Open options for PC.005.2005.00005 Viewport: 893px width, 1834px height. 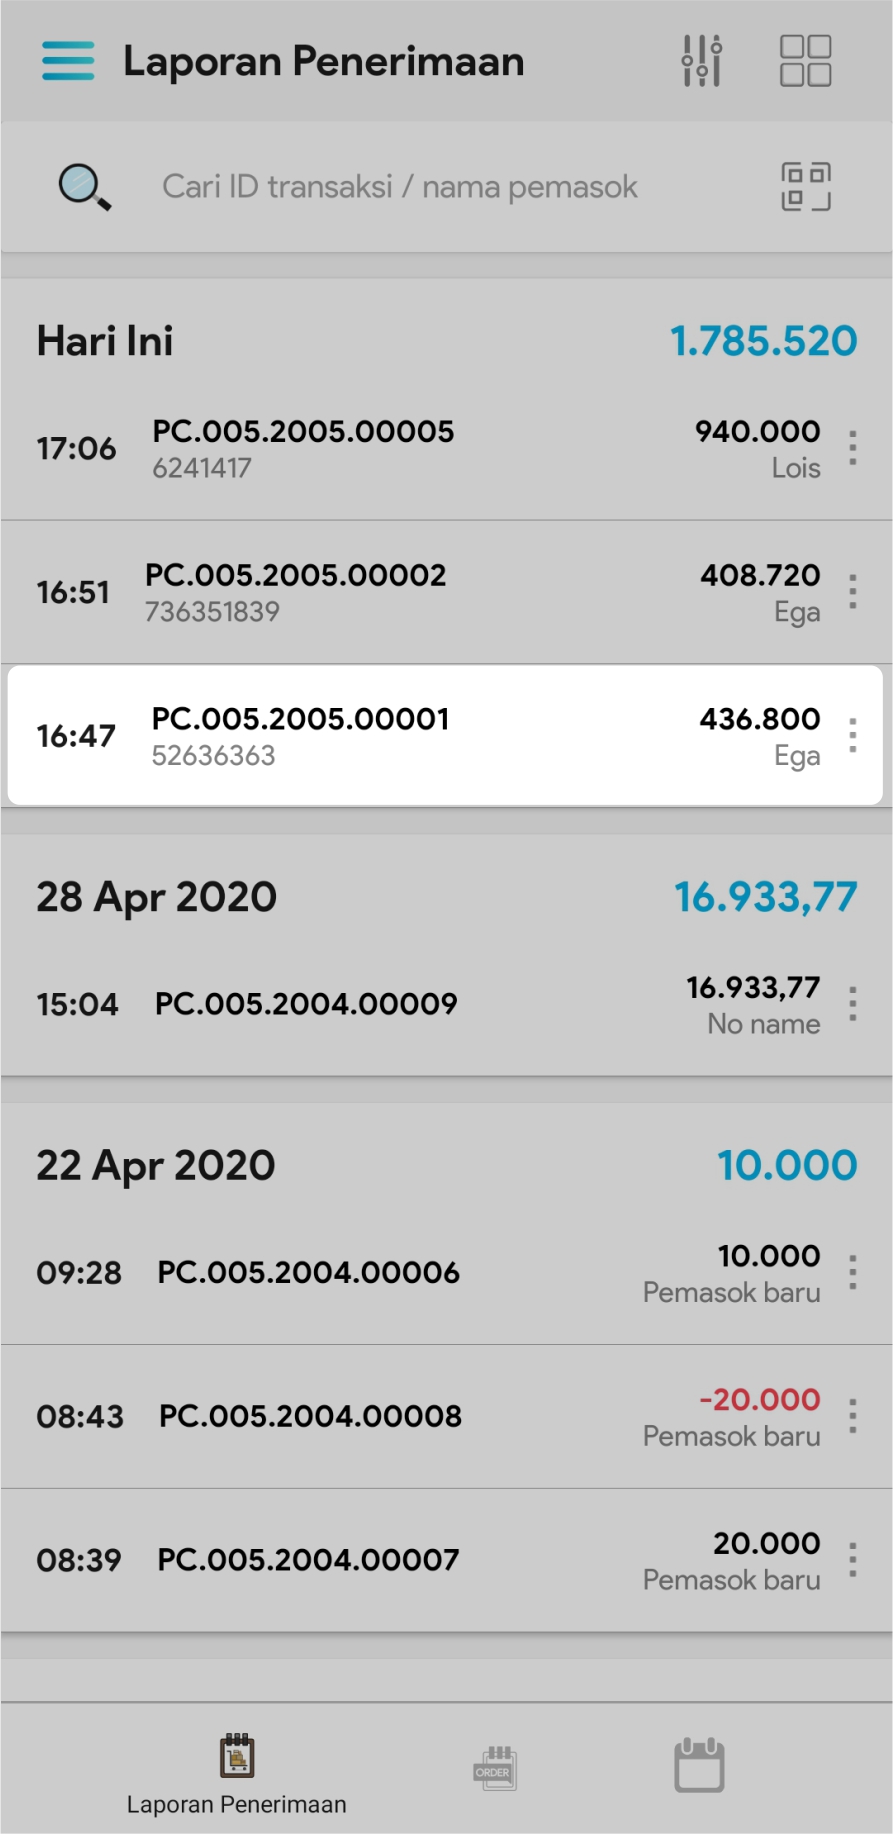[x=852, y=448]
